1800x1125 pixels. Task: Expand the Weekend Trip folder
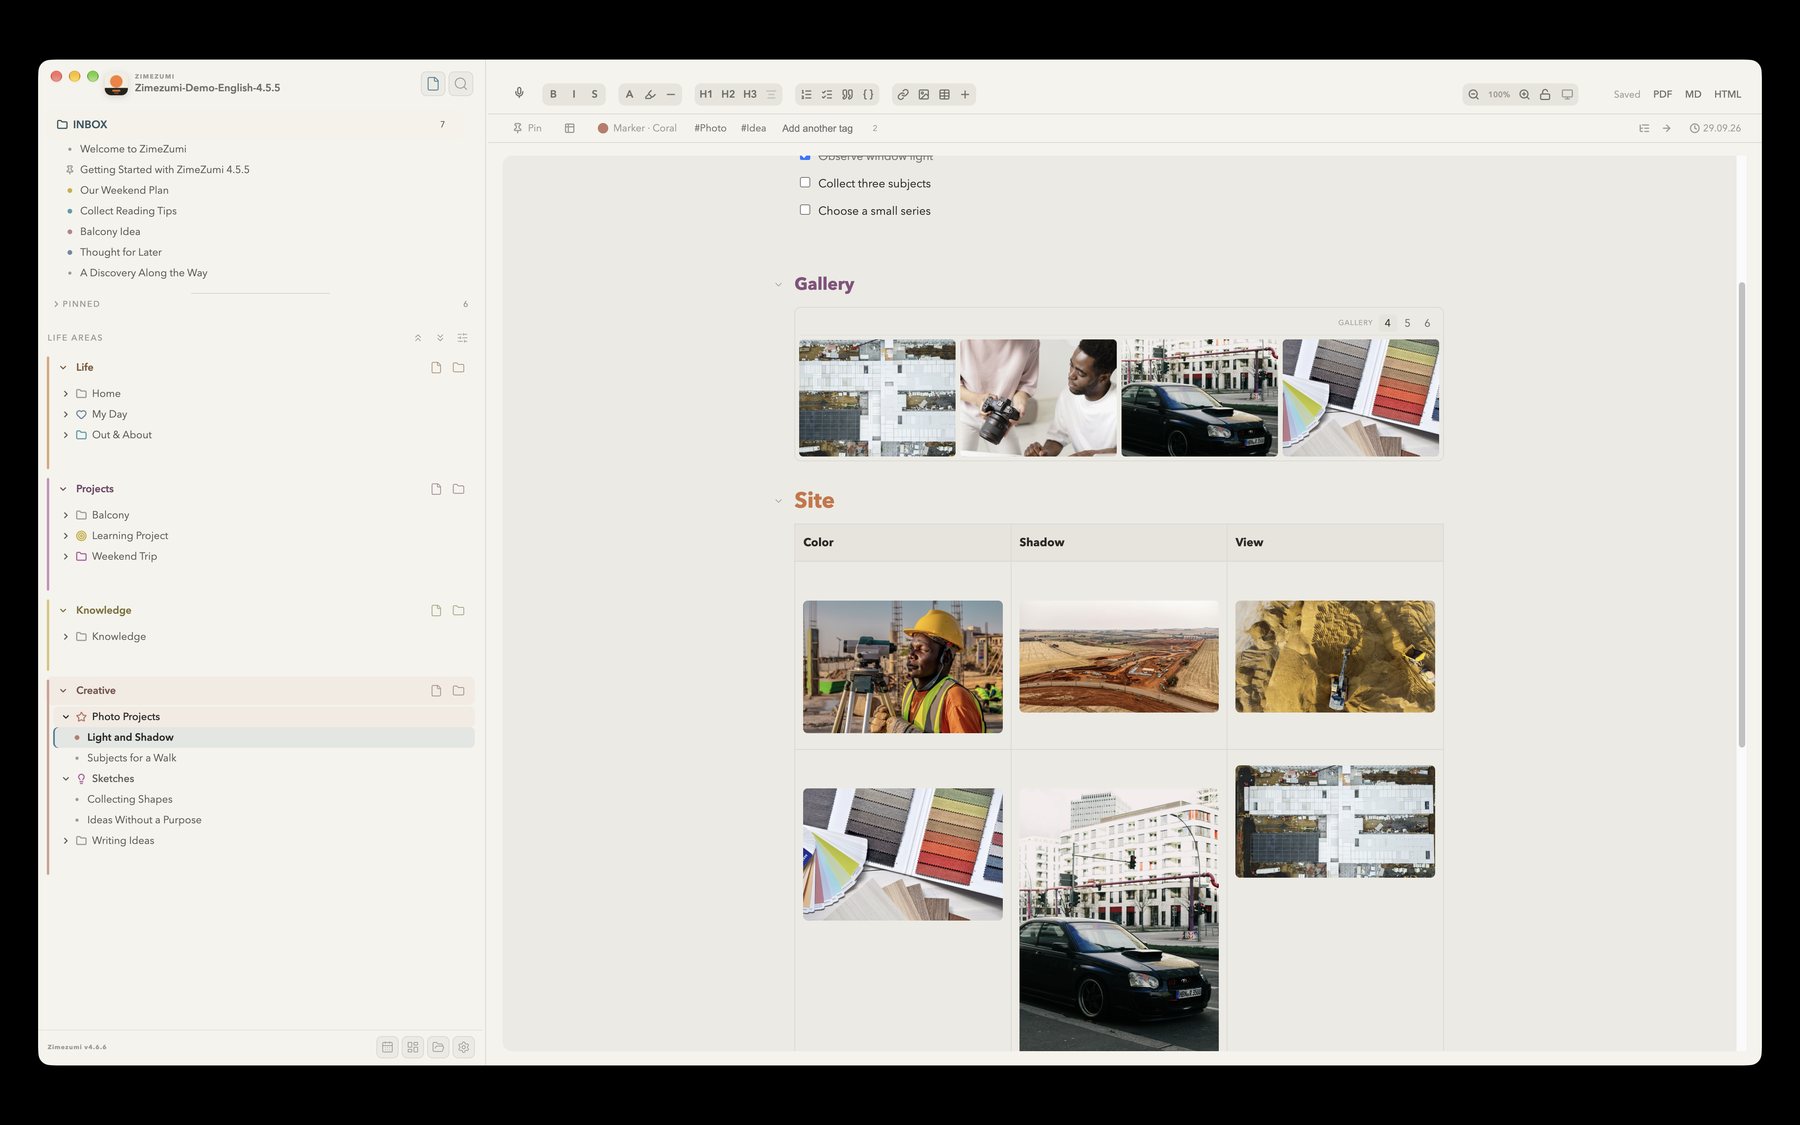66,556
